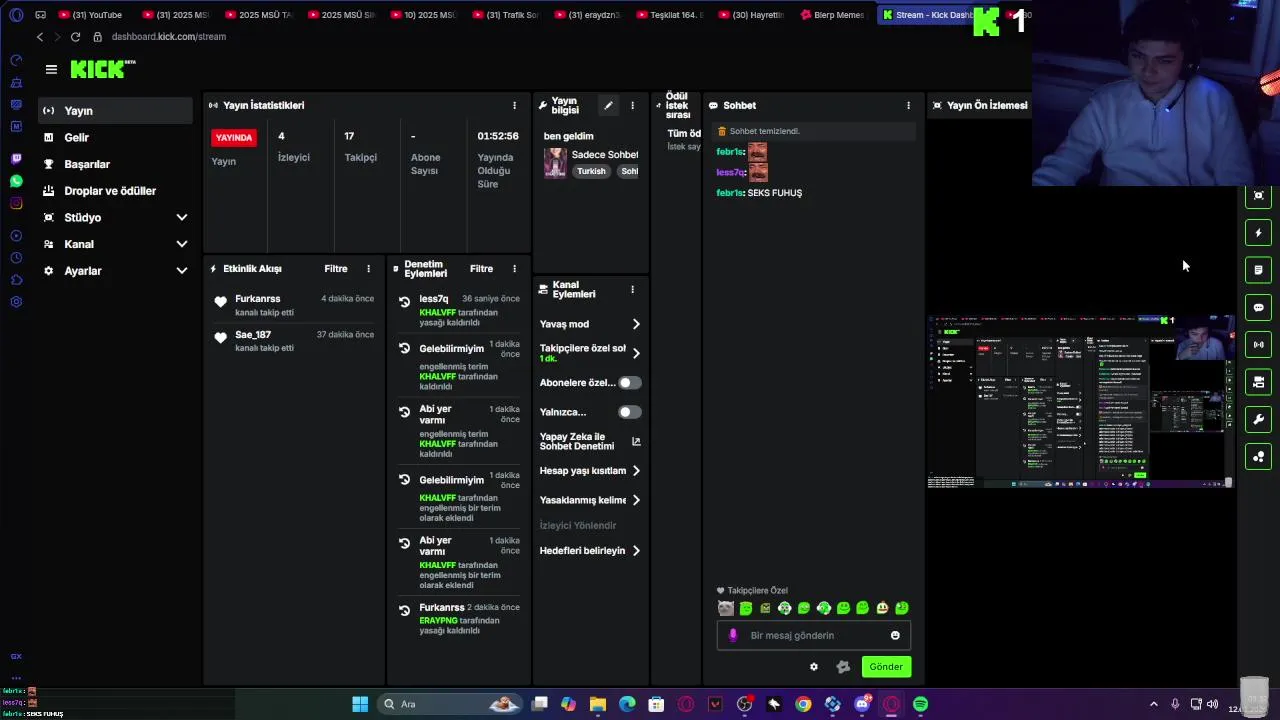Switch to the Blerp Memes browser tab
1280x720 pixels.
(x=832, y=15)
